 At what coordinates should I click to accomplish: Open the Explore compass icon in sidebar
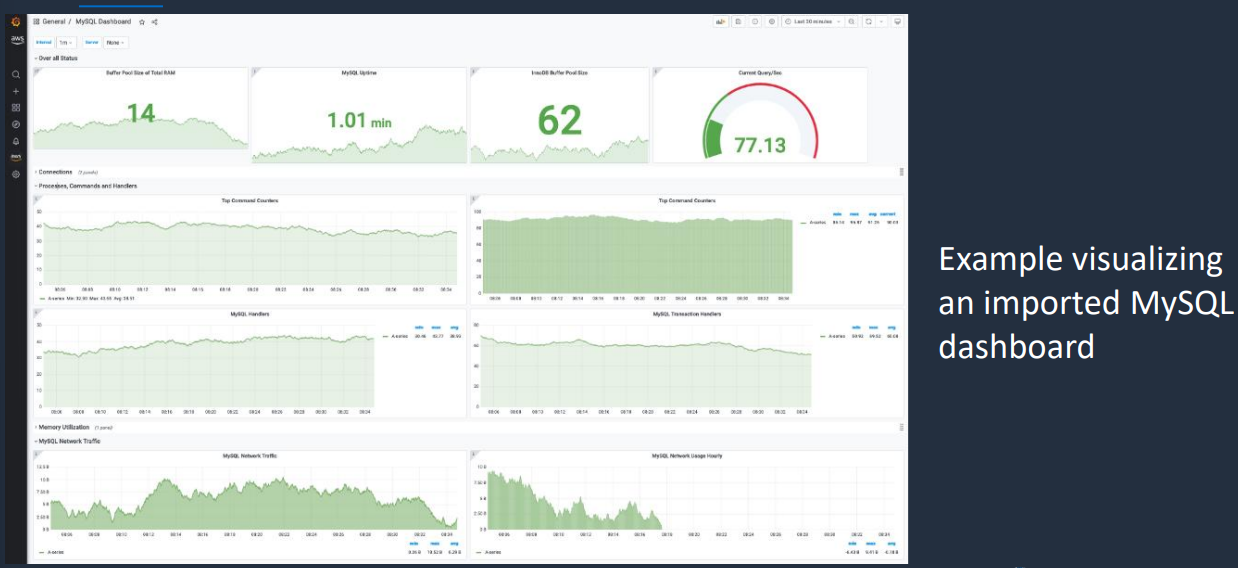[16, 124]
